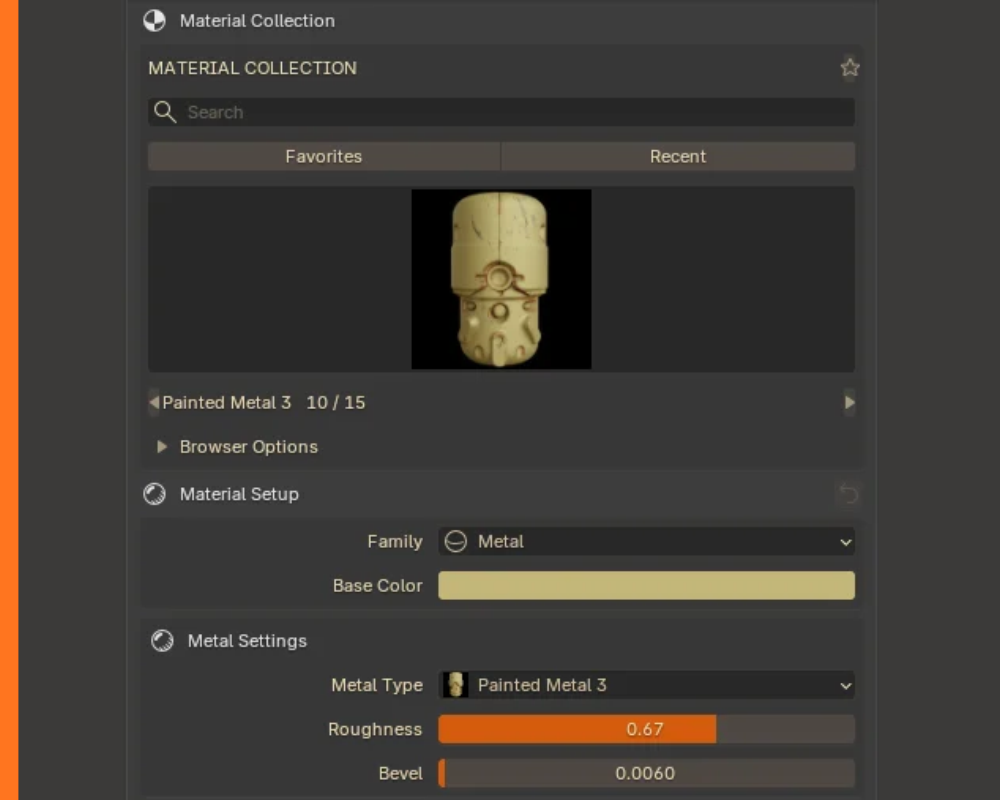Show Recent materials
This screenshot has width=1000, height=800.
pyautogui.click(x=678, y=156)
